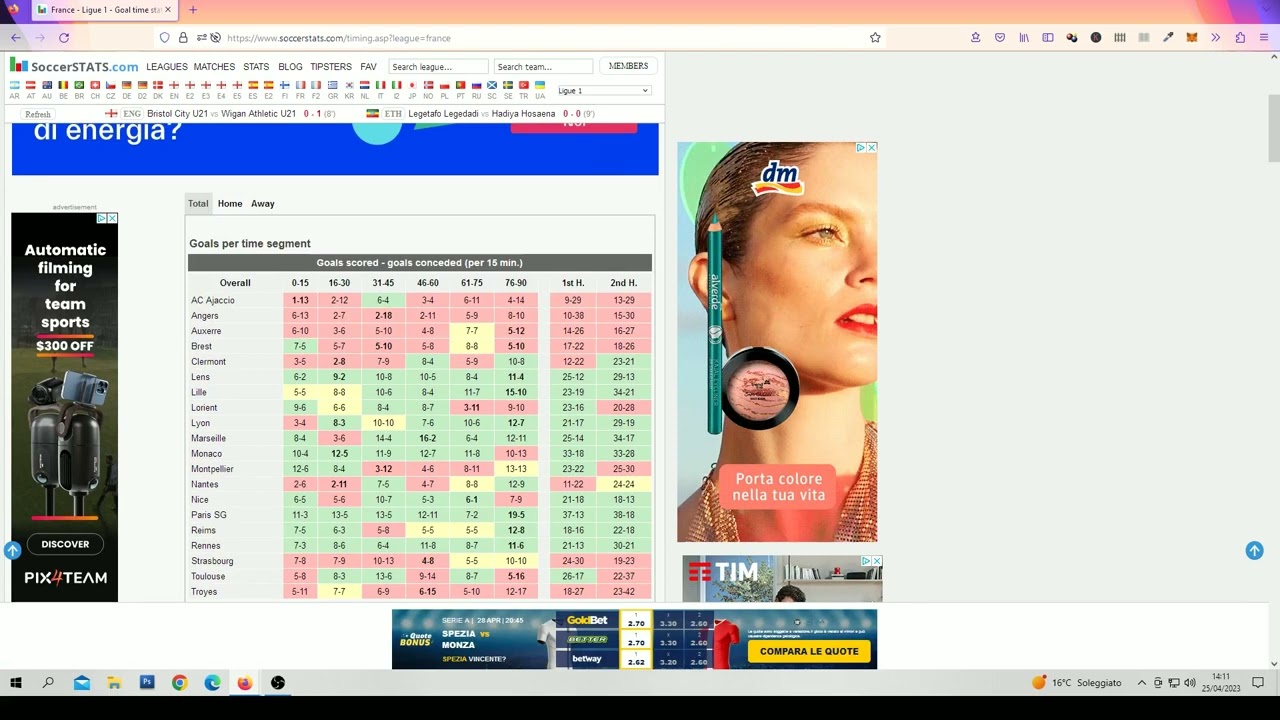The height and width of the screenshot is (720, 1280).
Task: Click the Monaco team row
Action: coord(420,454)
